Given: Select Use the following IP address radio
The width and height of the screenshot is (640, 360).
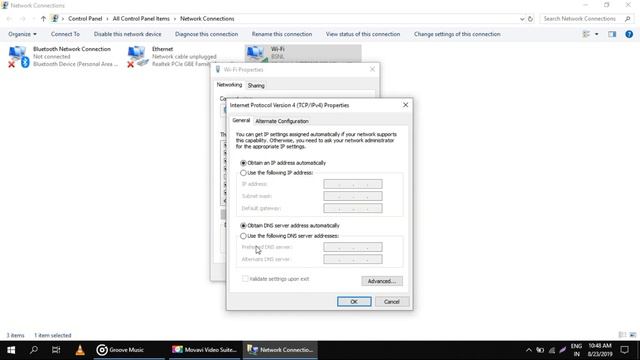Looking at the screenshot, I should [x=243, y=173].
